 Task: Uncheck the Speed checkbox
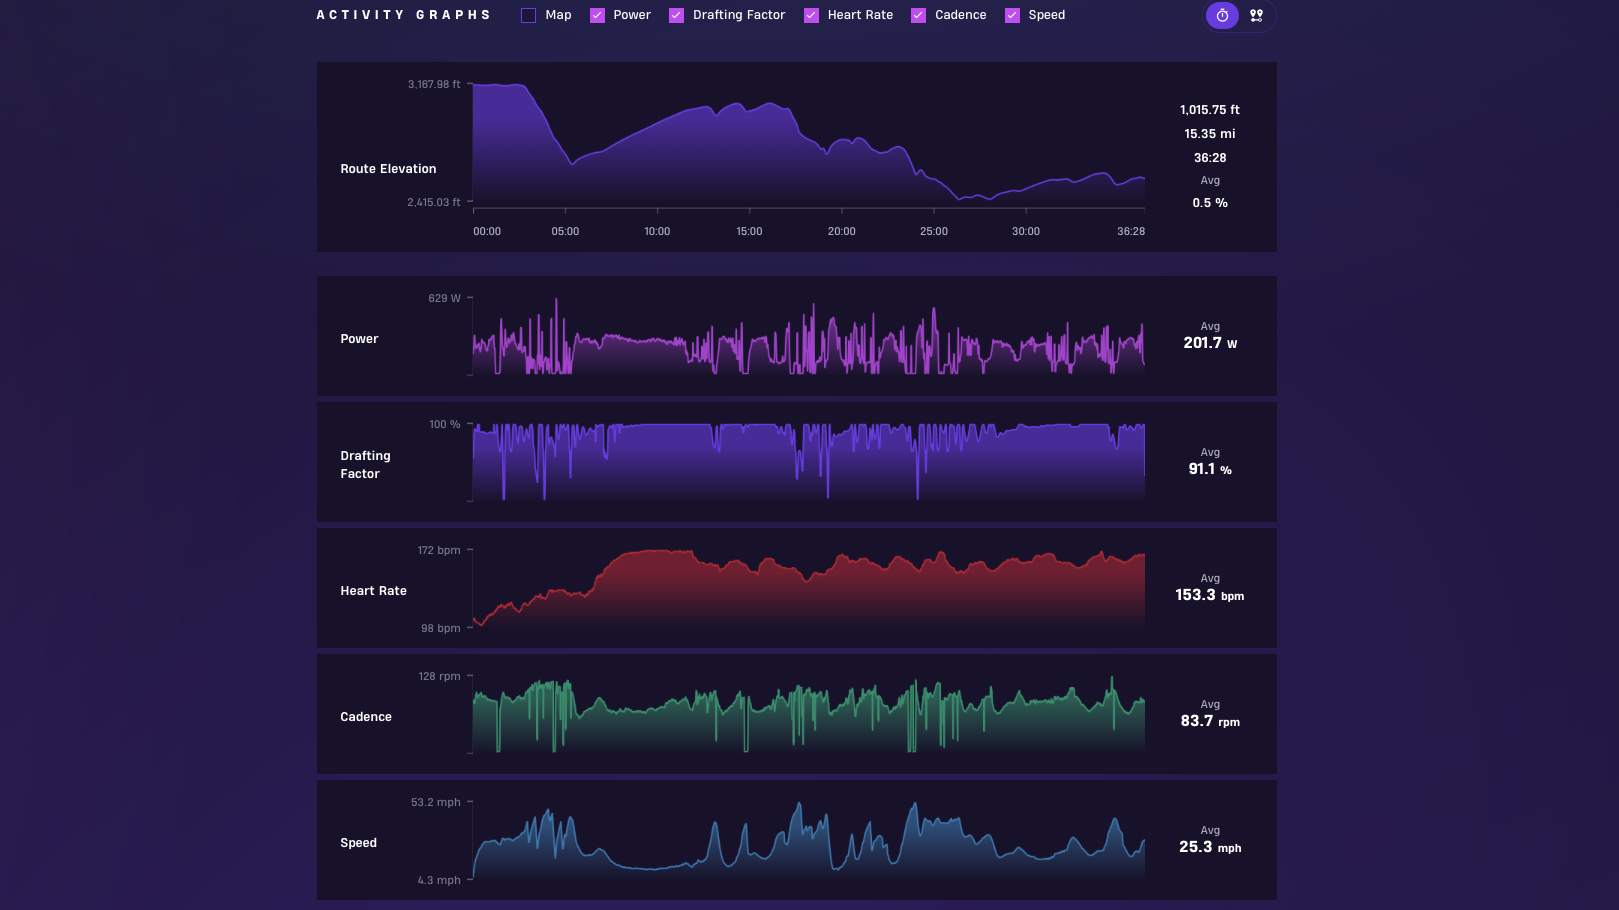tap(1012, 15)
